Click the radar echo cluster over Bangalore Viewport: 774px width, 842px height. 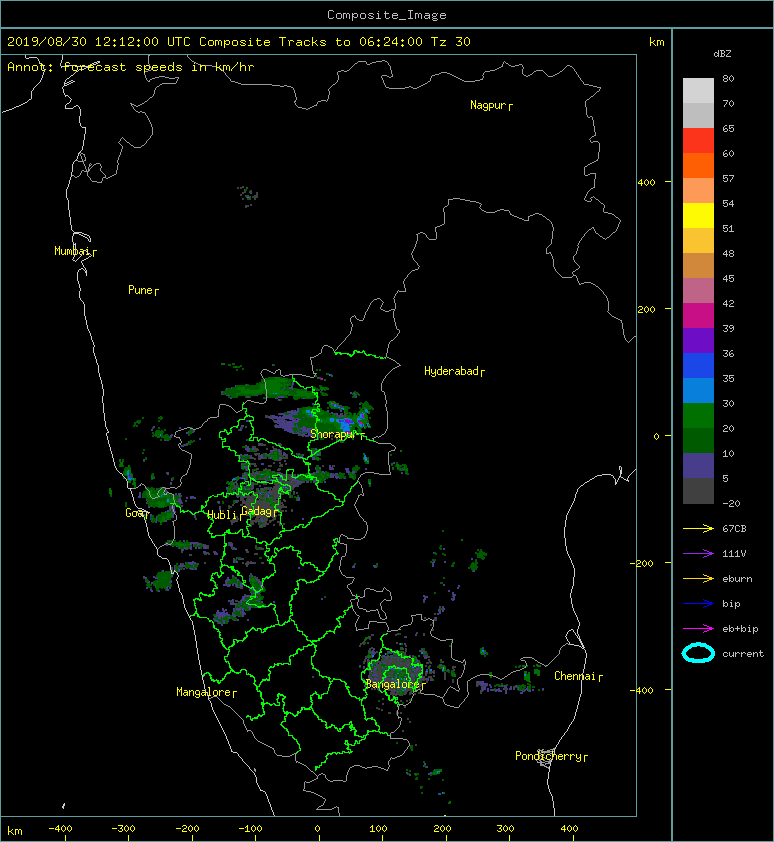point(395,671)
